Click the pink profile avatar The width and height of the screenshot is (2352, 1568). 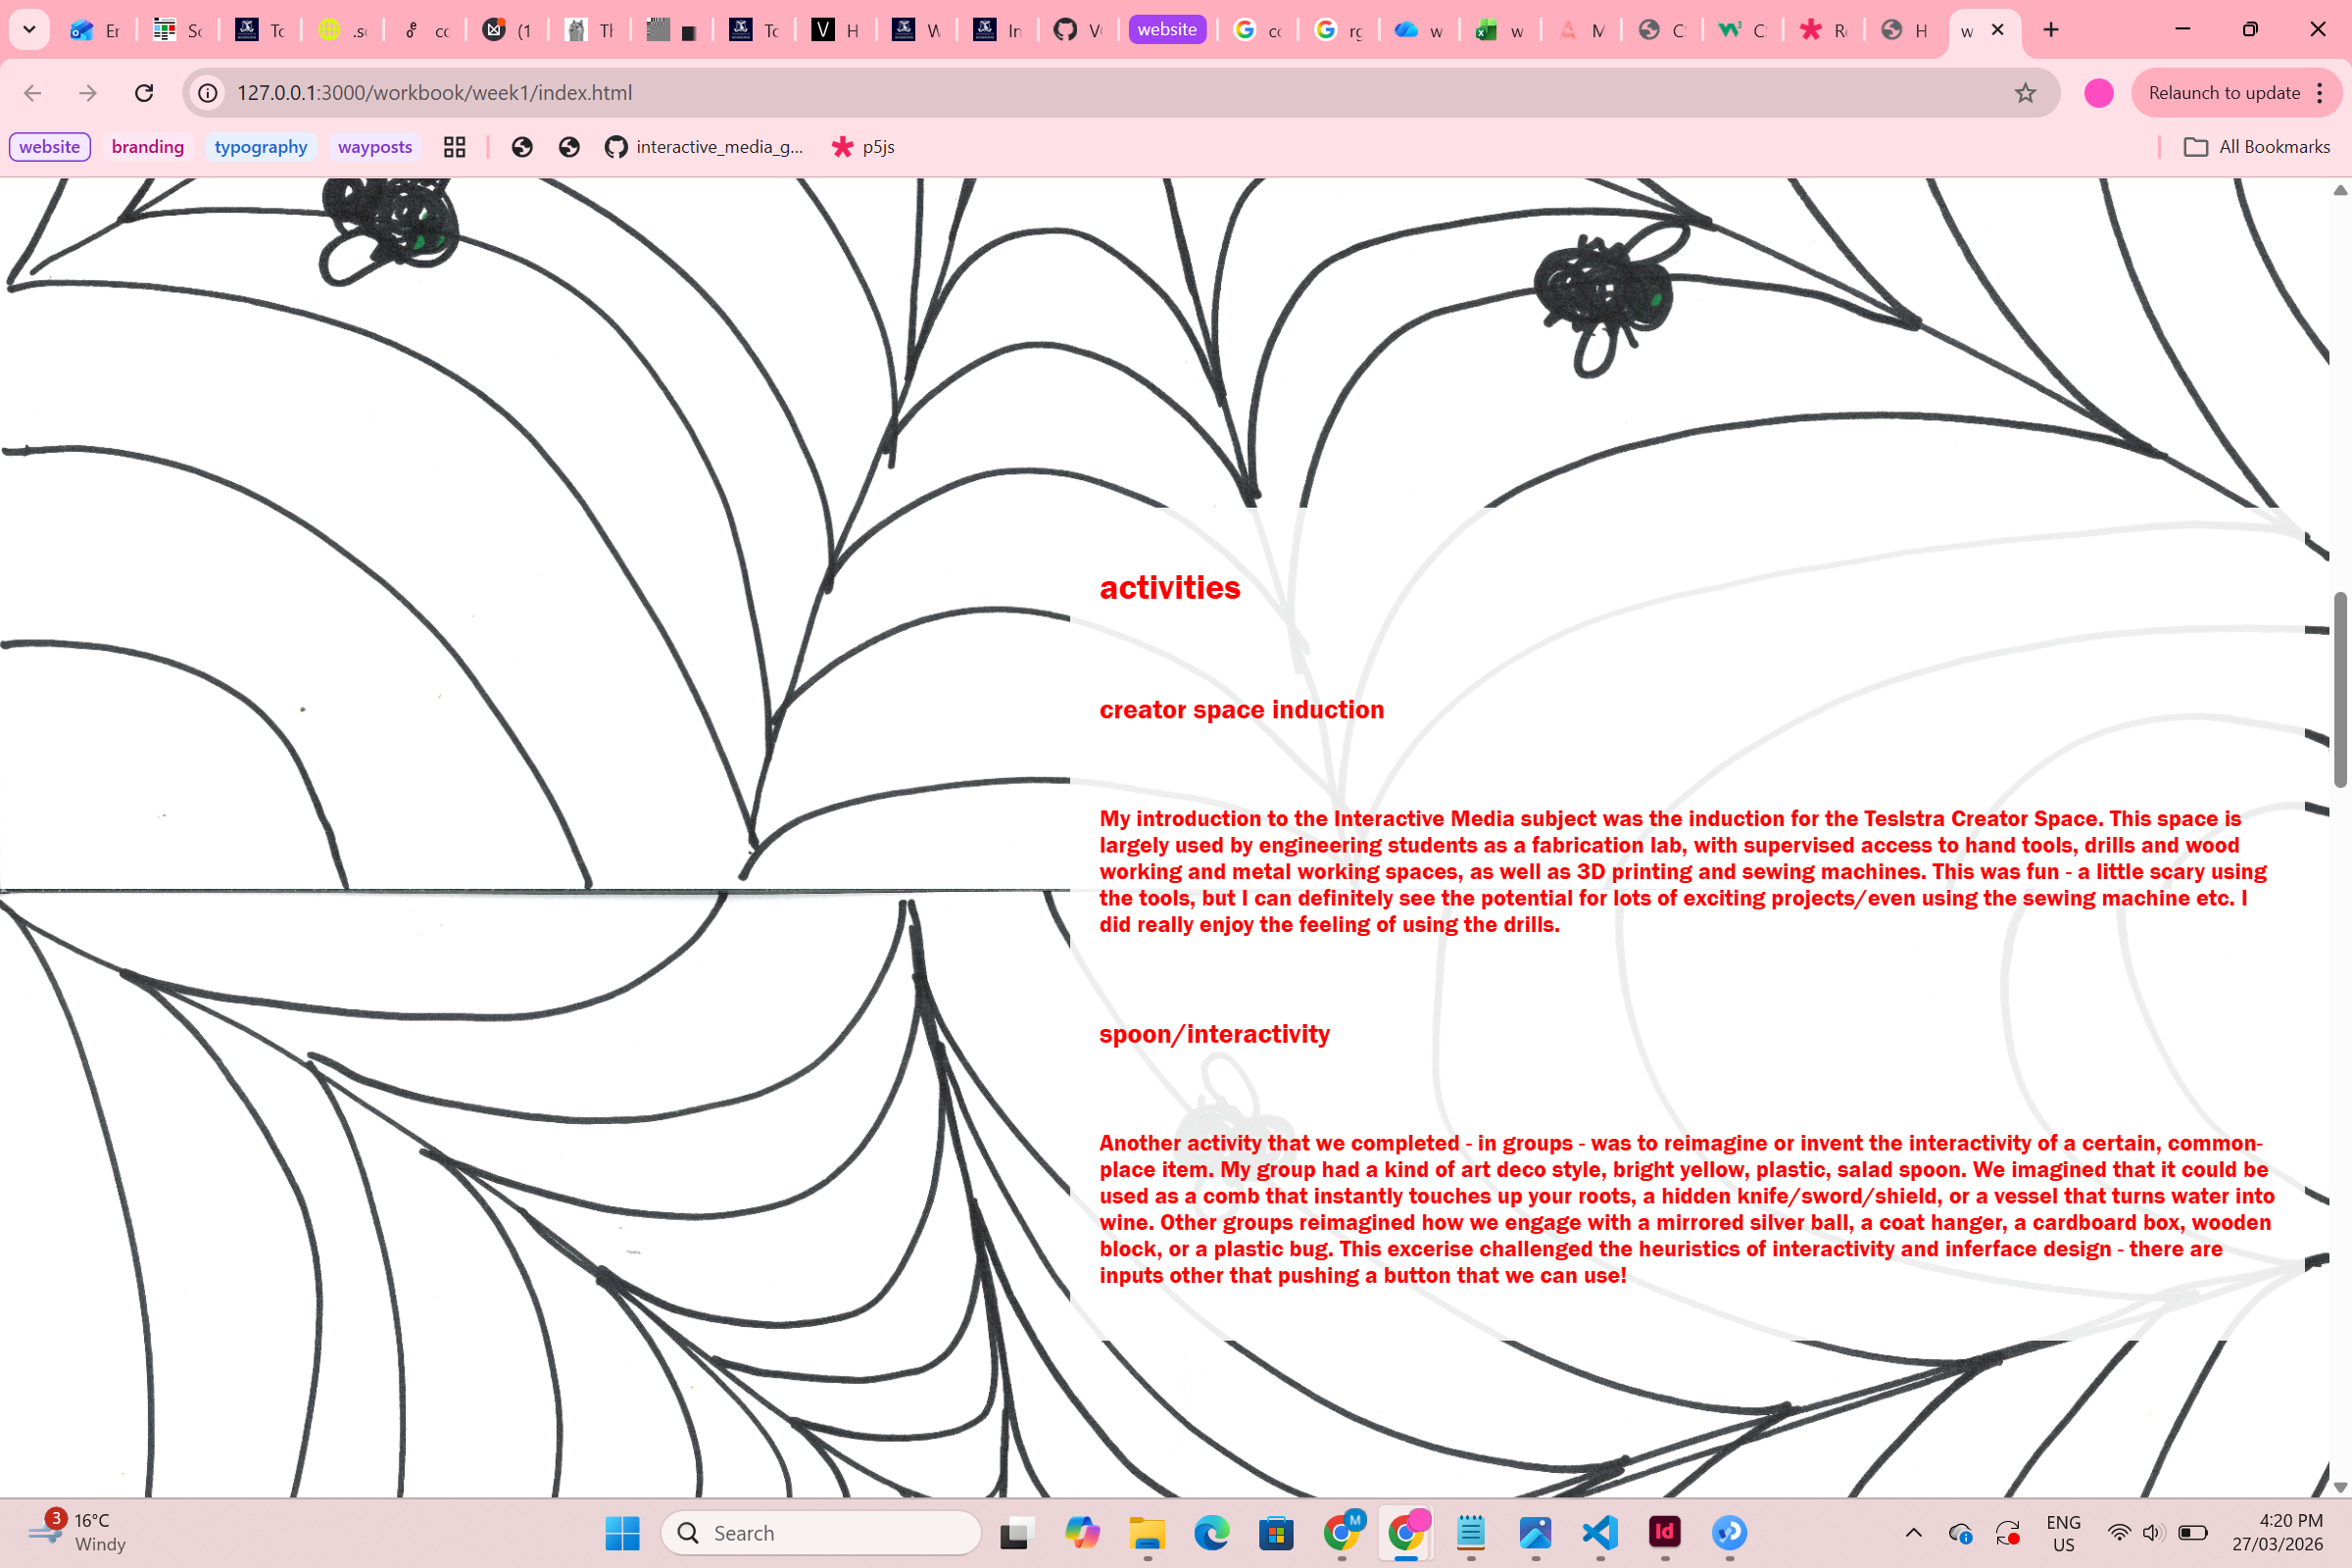pyautogui.click(x=2098, y=93)
